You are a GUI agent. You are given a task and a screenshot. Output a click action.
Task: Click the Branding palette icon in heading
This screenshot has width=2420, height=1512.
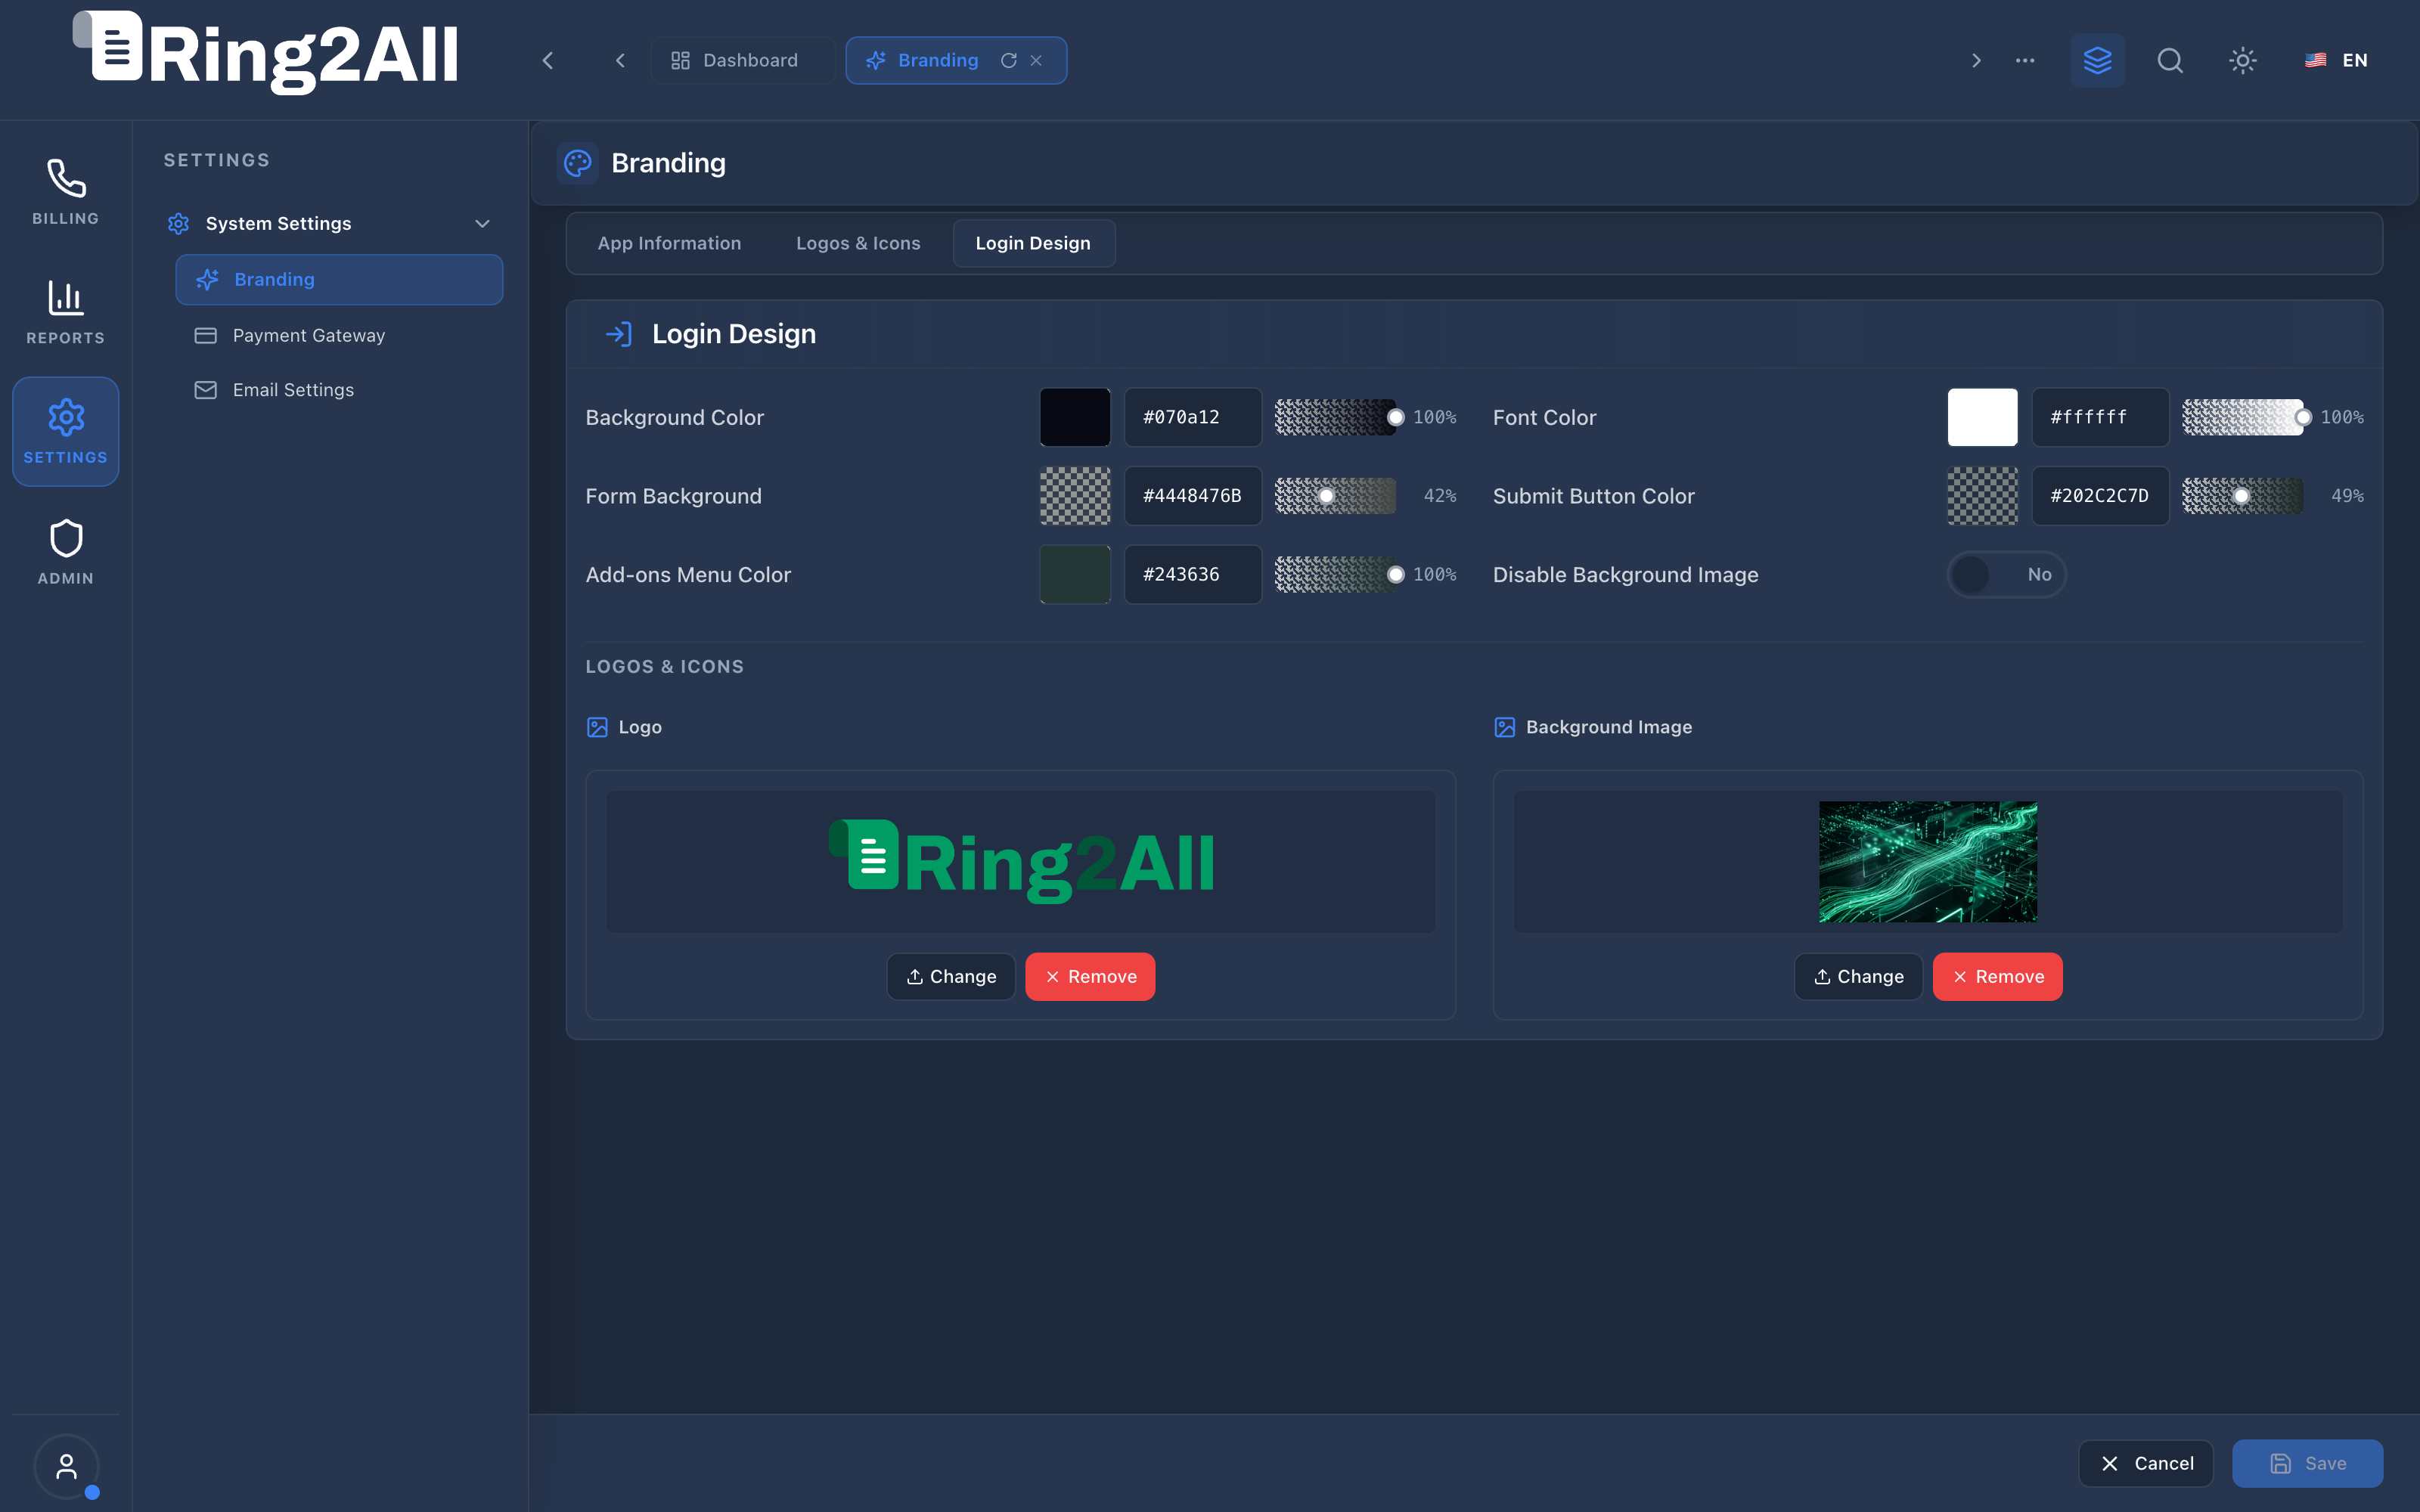click(578, 163)
